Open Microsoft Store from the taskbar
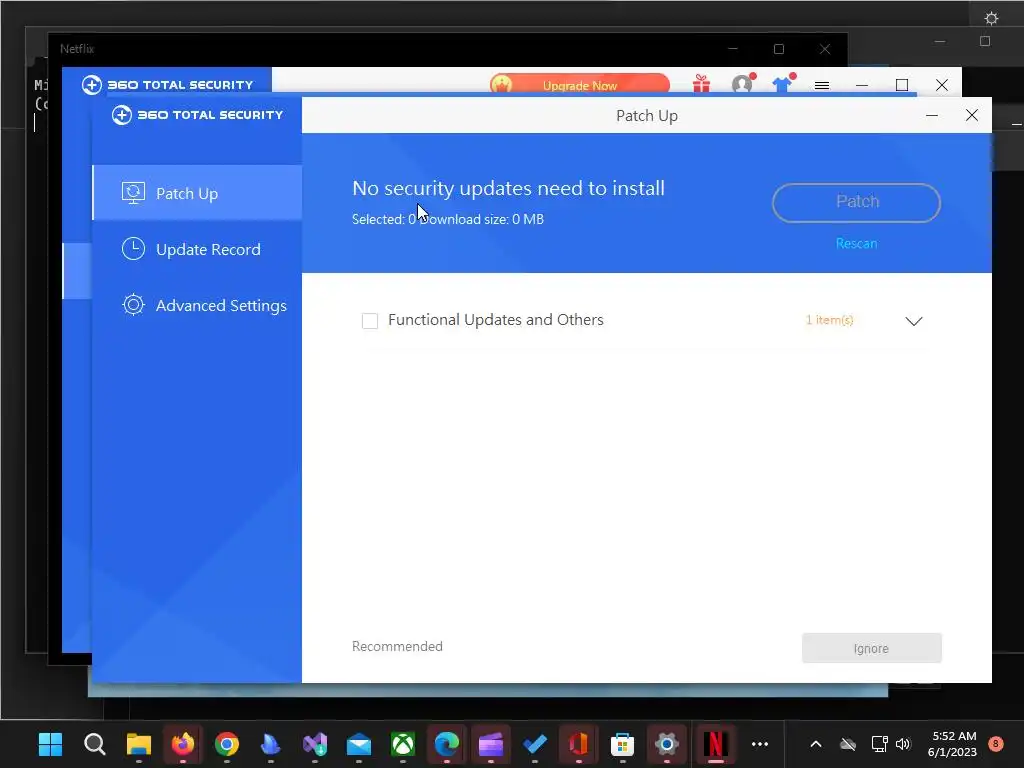The image size is (1024, 768). tap(622, 744)
